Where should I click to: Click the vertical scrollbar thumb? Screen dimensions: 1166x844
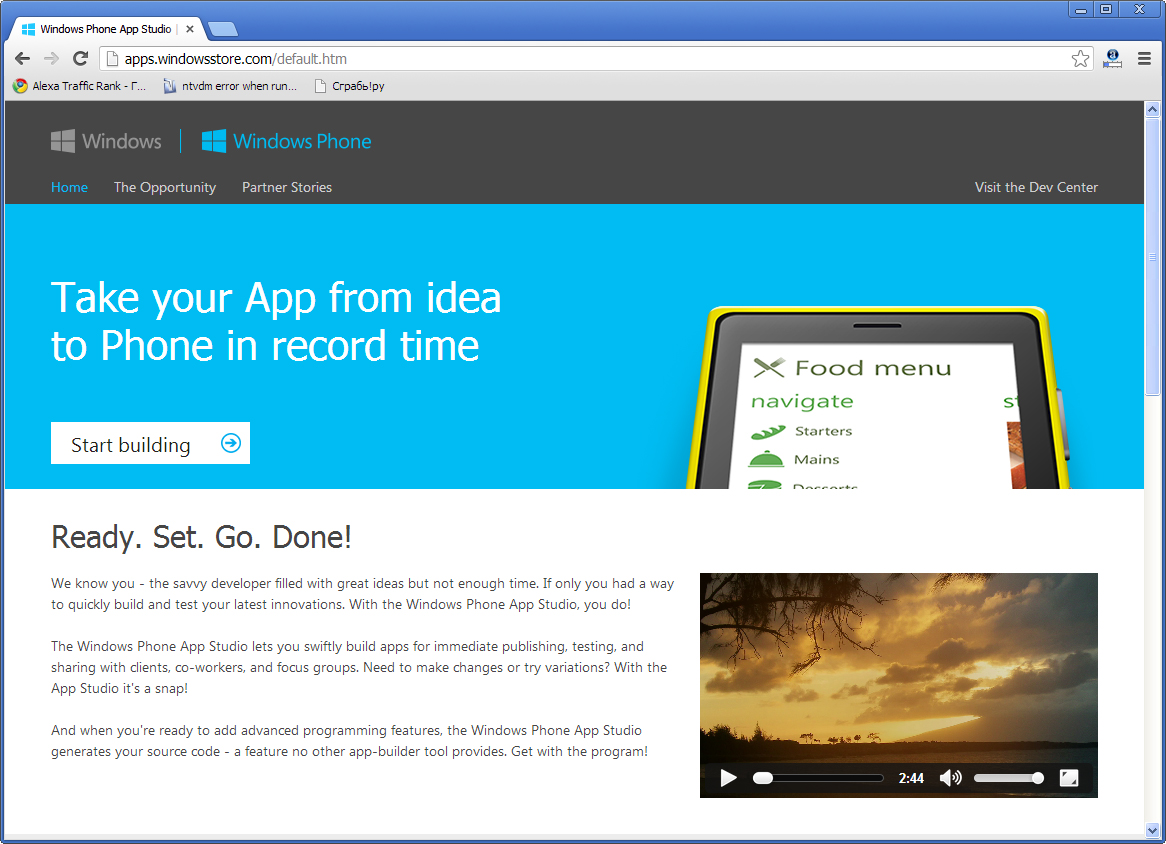(x=1153, y=257)
